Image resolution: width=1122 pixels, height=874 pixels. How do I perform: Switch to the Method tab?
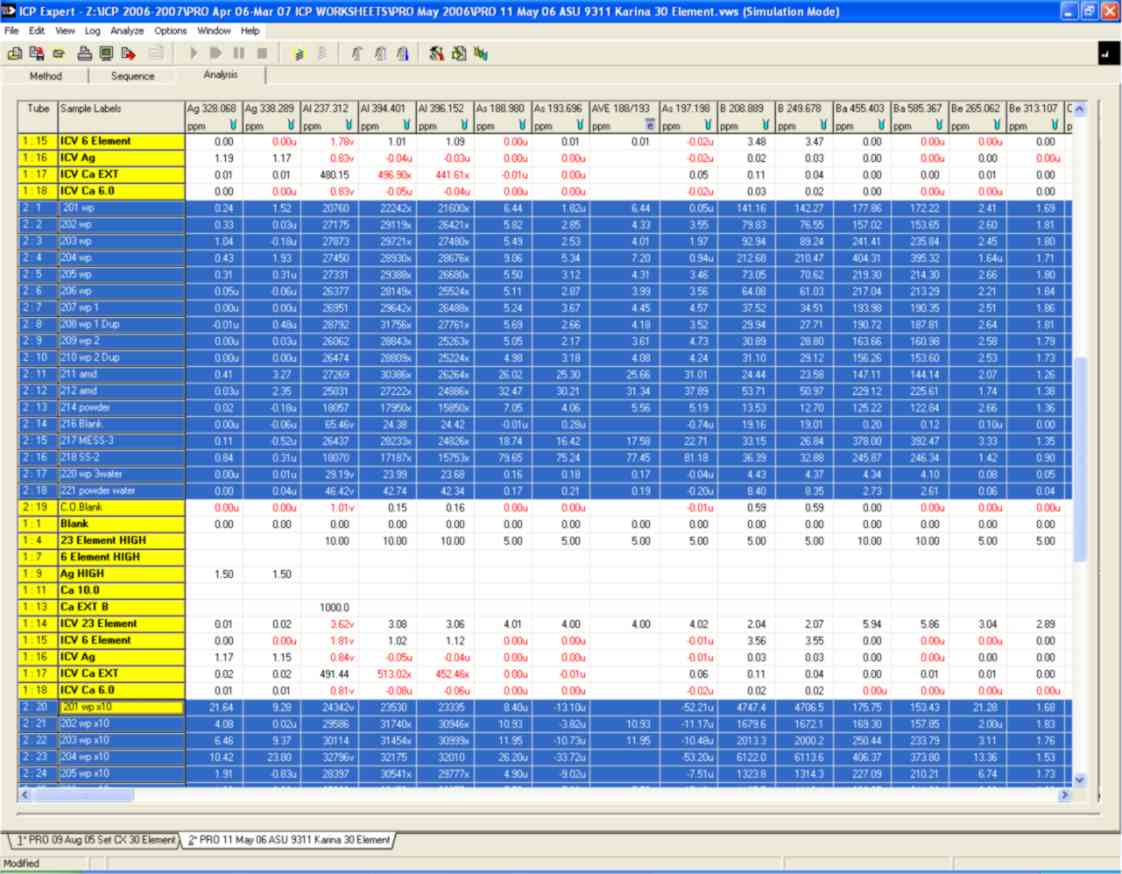(x=45, y=75)
